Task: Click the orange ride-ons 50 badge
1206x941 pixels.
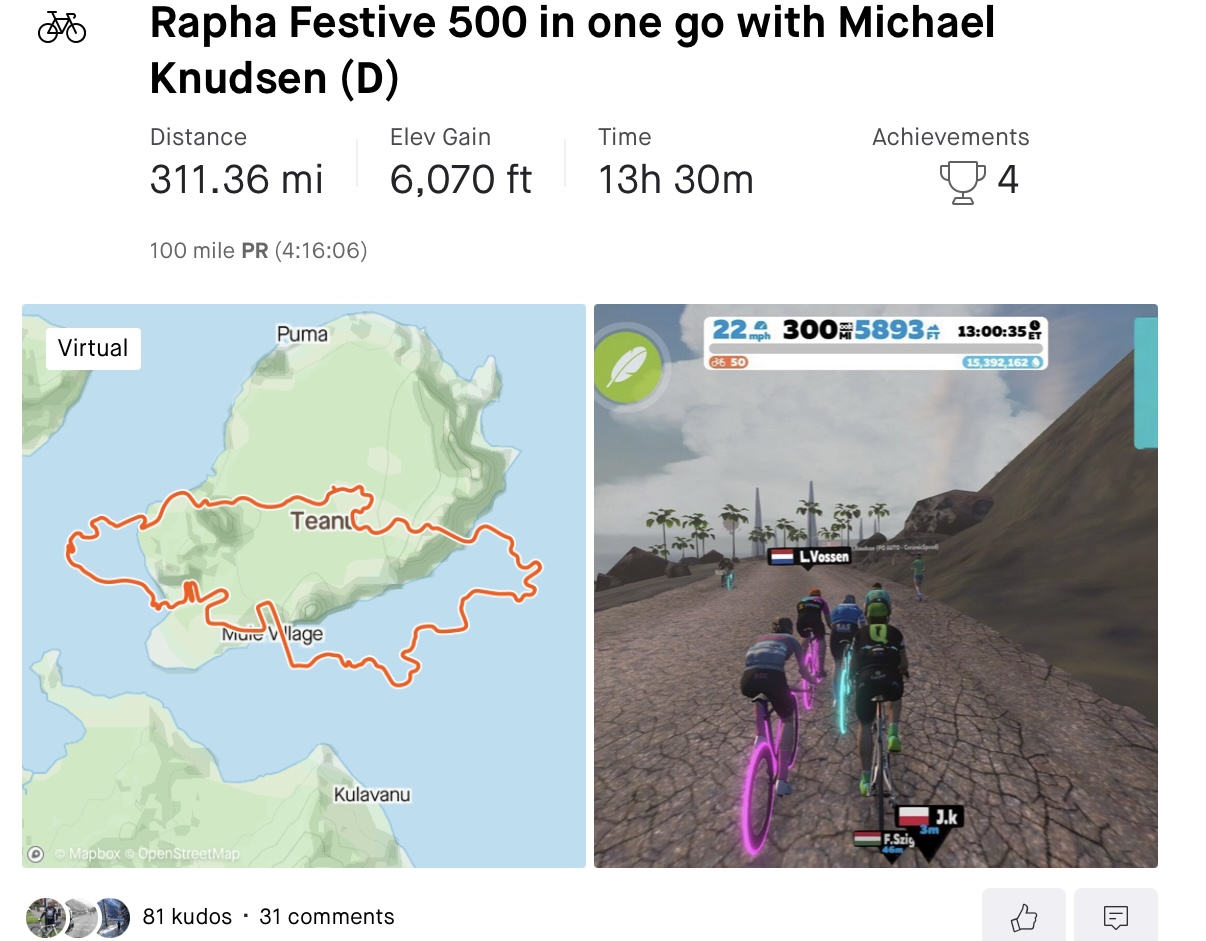Action: click(x=730, y=362)
